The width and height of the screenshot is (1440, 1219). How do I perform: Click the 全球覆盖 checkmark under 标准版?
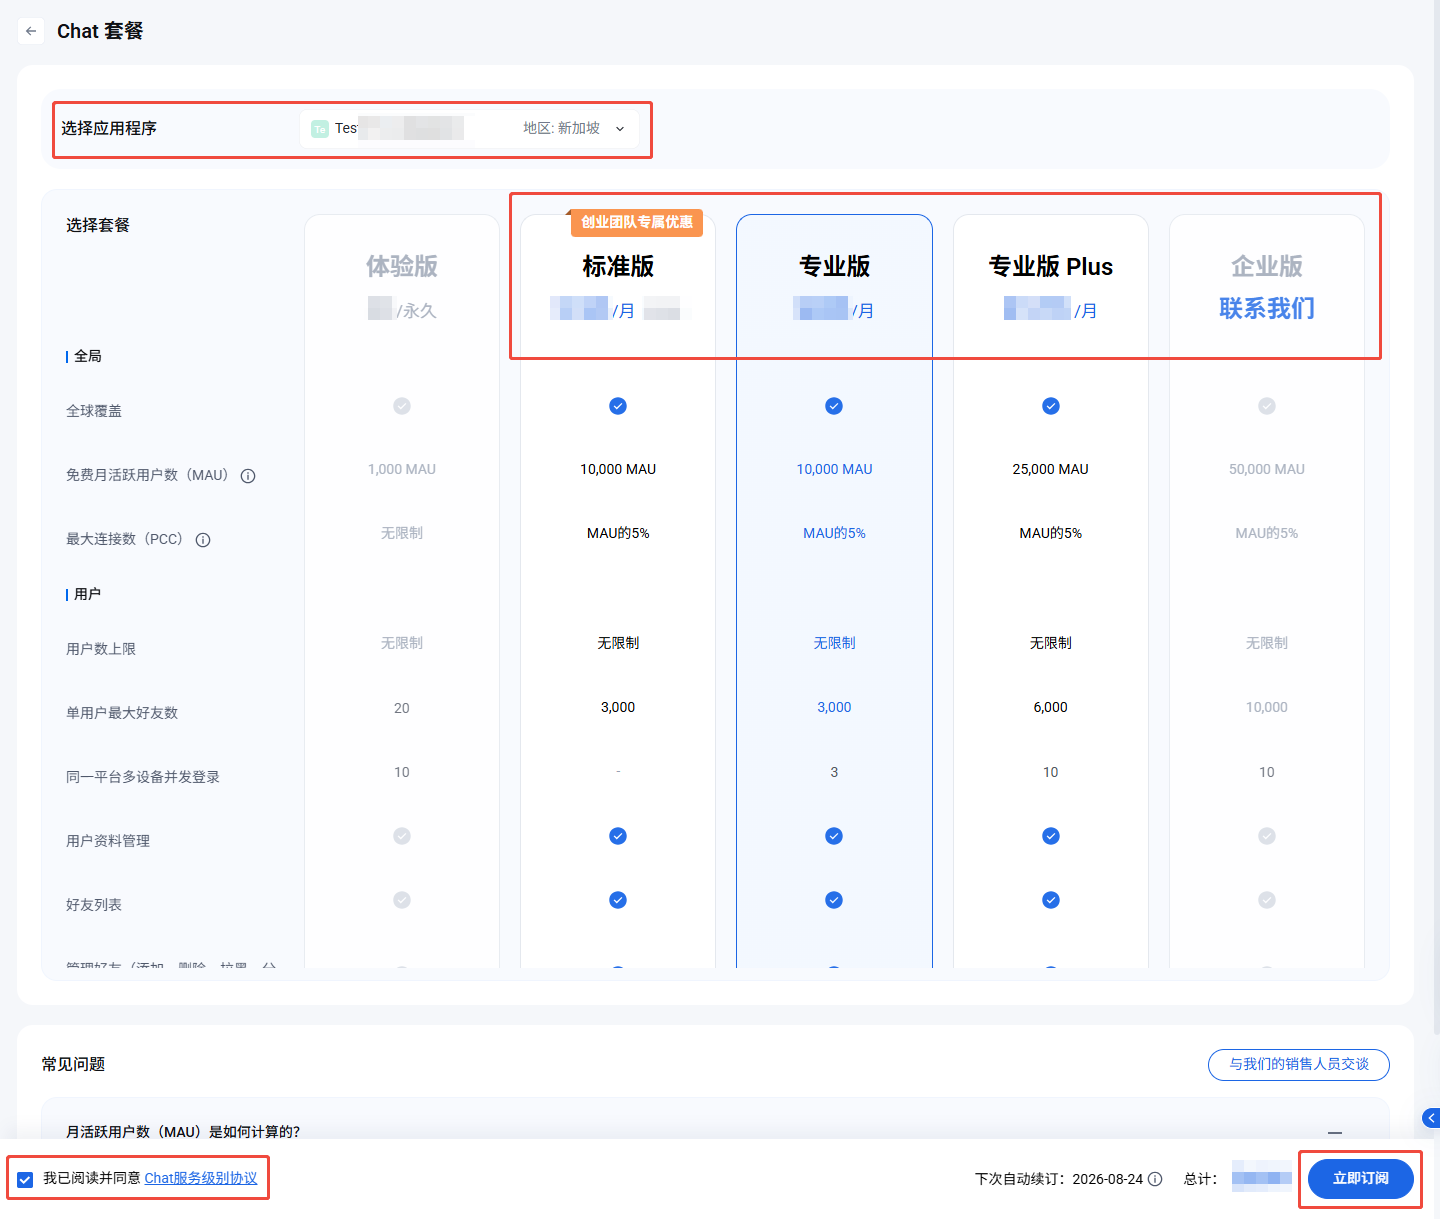[618, 406]
